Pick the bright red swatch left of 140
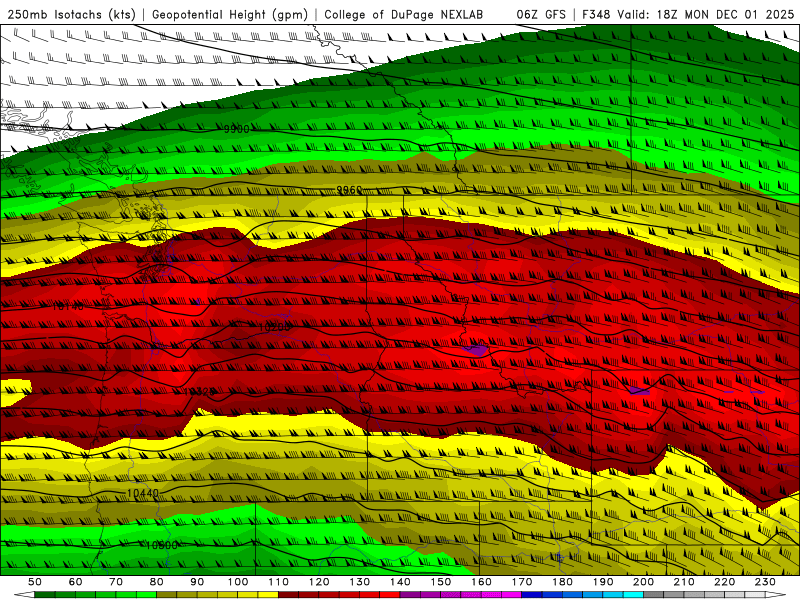The width and height of the screenshot is (800, 600). [390, 594]
